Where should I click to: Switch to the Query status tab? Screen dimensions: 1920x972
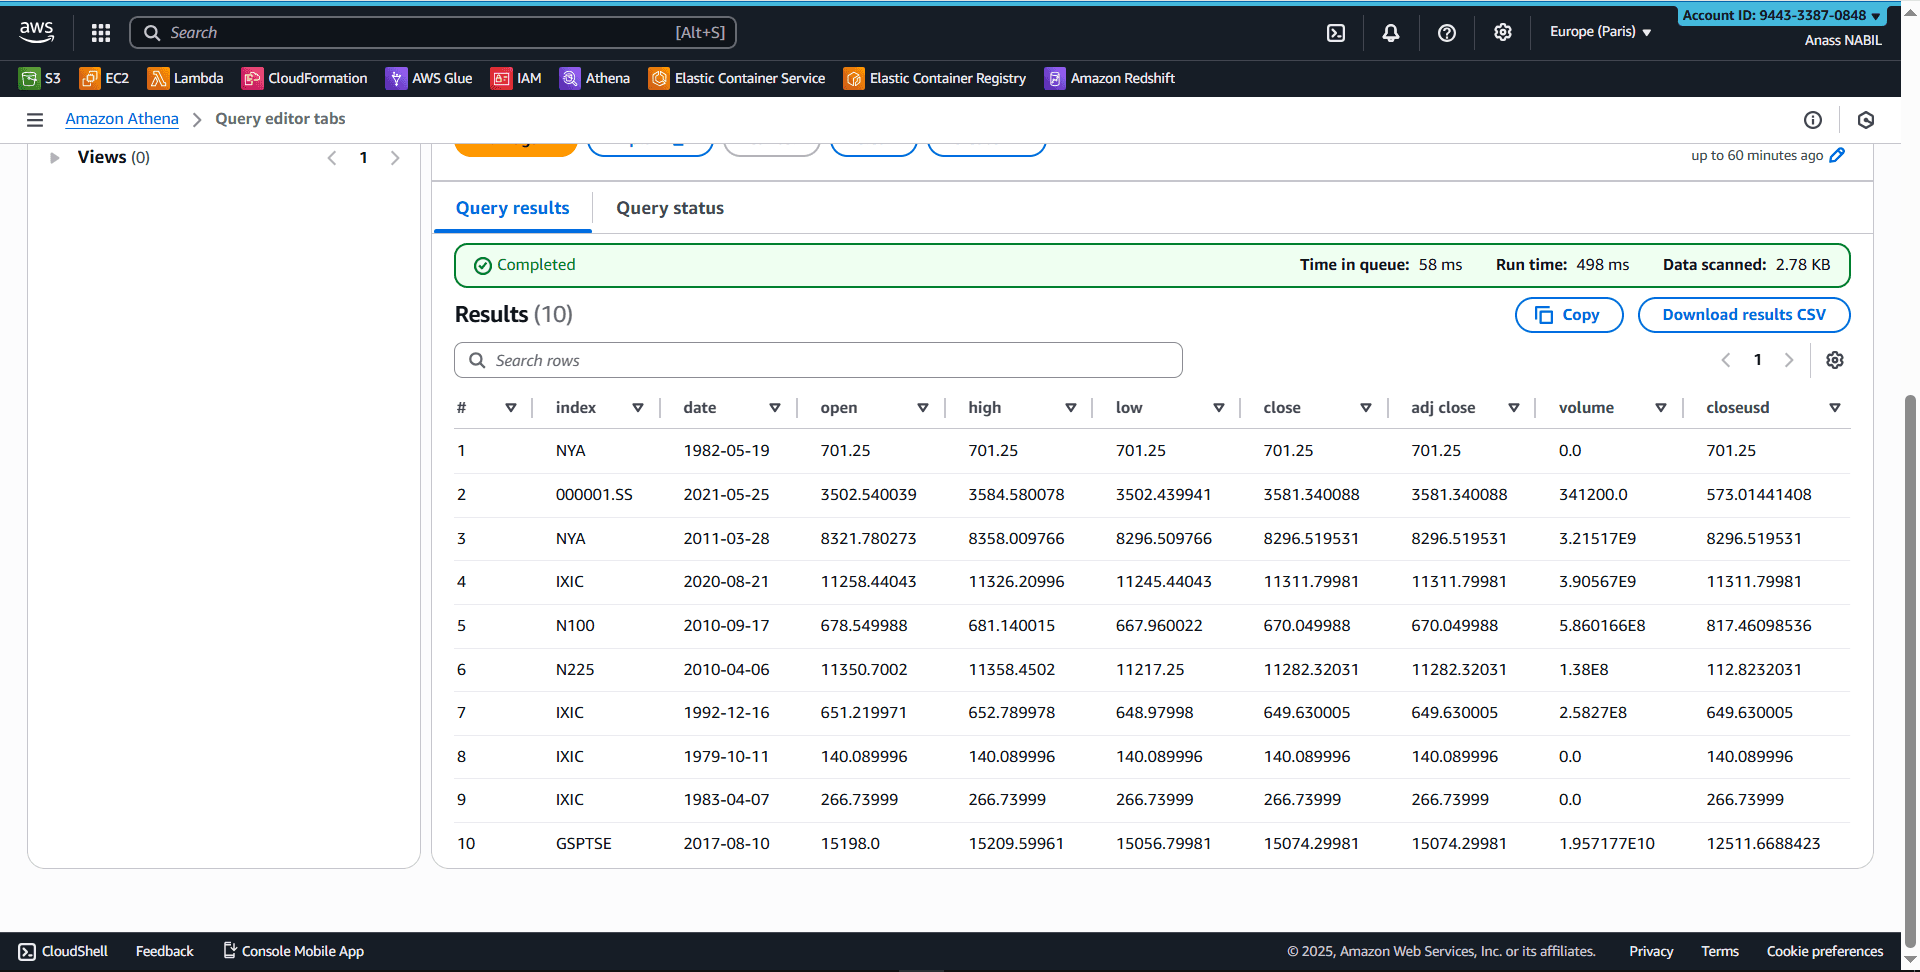click(669, 208)
